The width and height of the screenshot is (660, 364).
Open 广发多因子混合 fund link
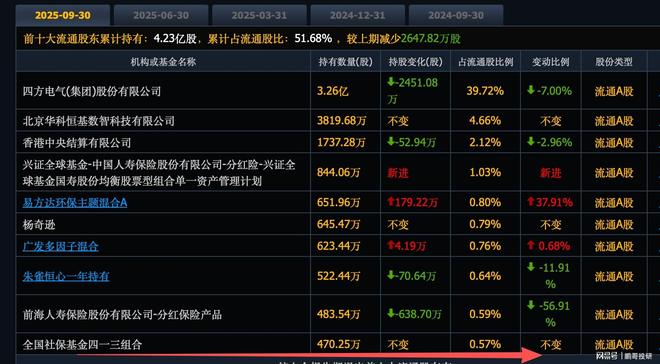[61, 246]
